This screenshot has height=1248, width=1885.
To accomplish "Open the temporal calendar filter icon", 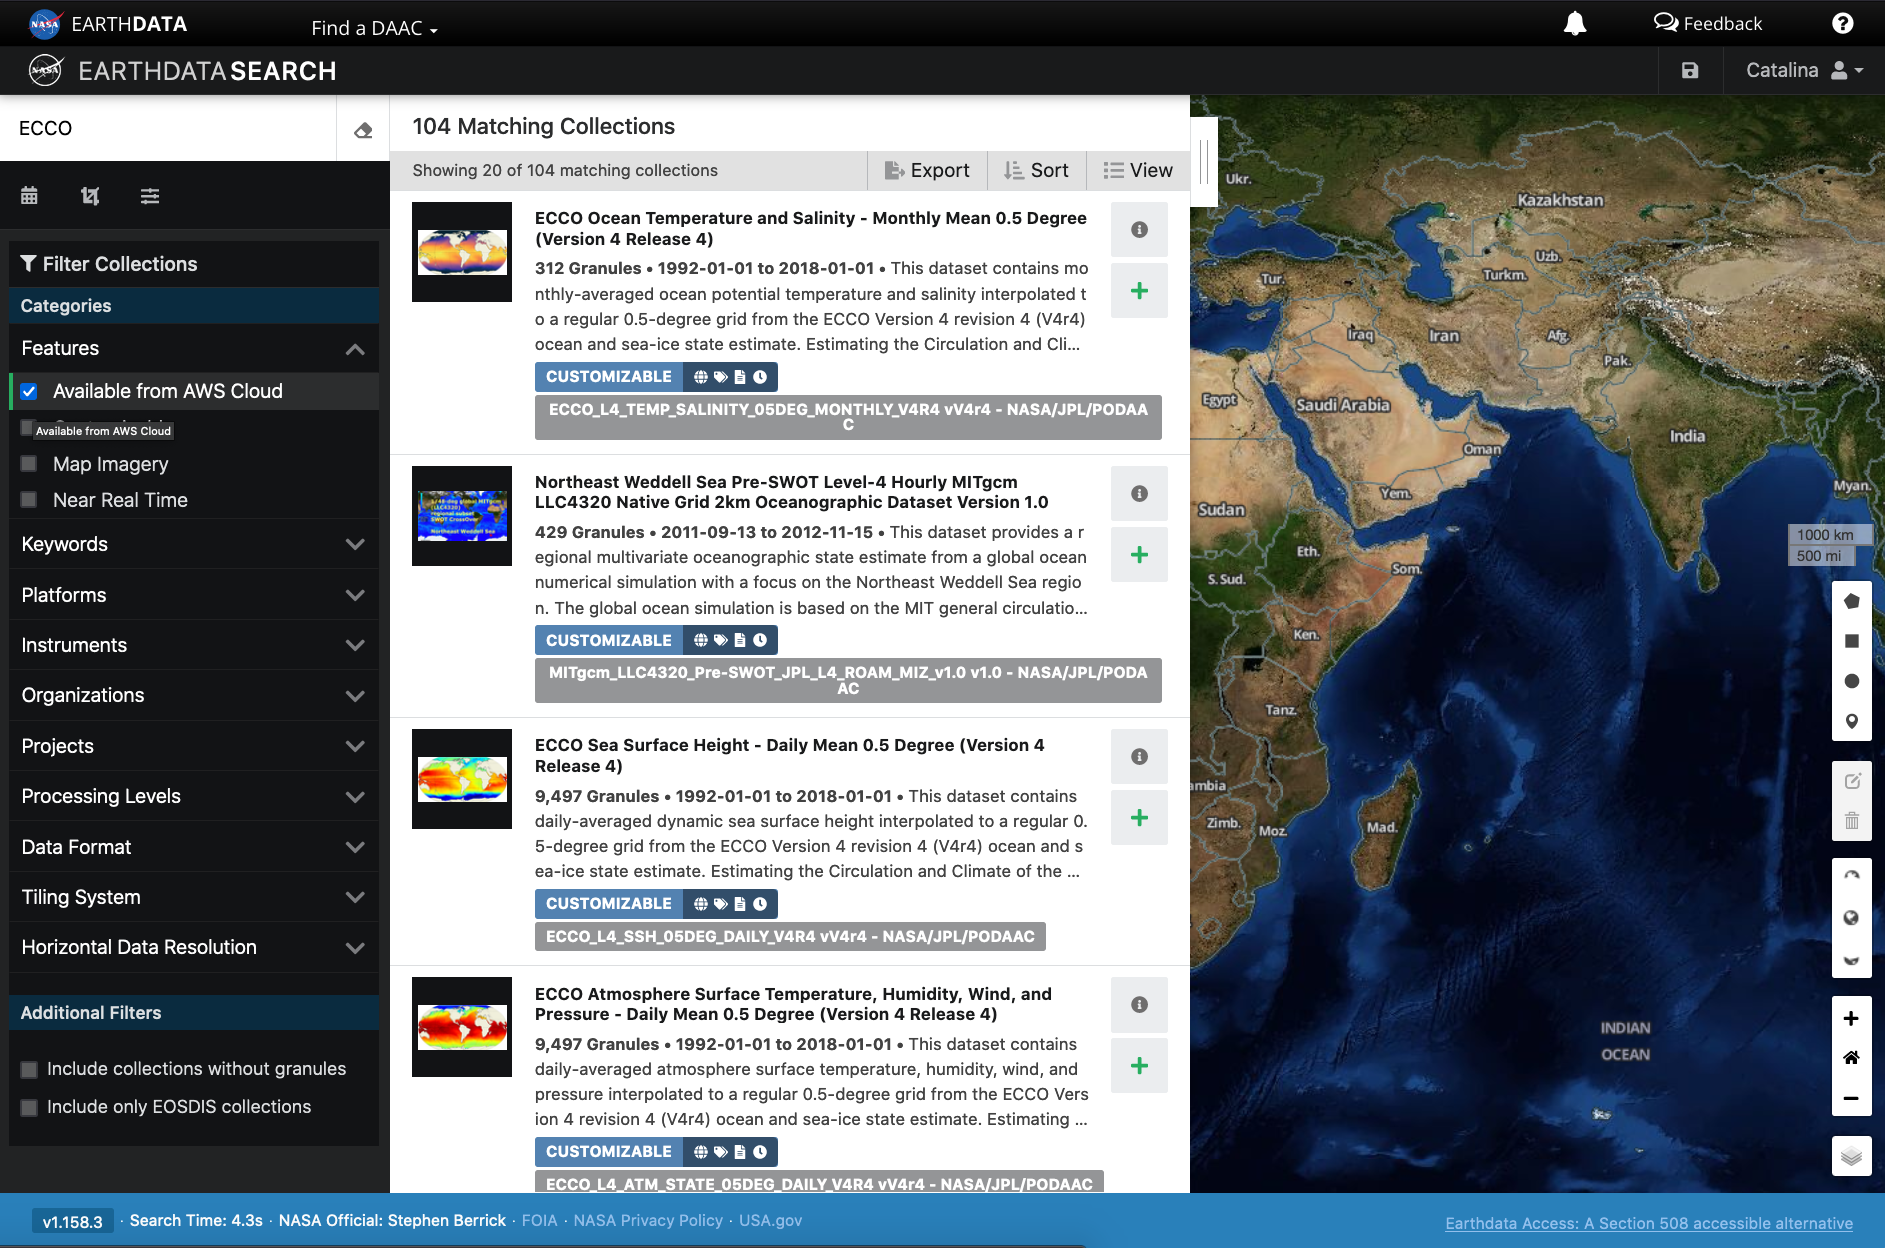I will 29,196.
